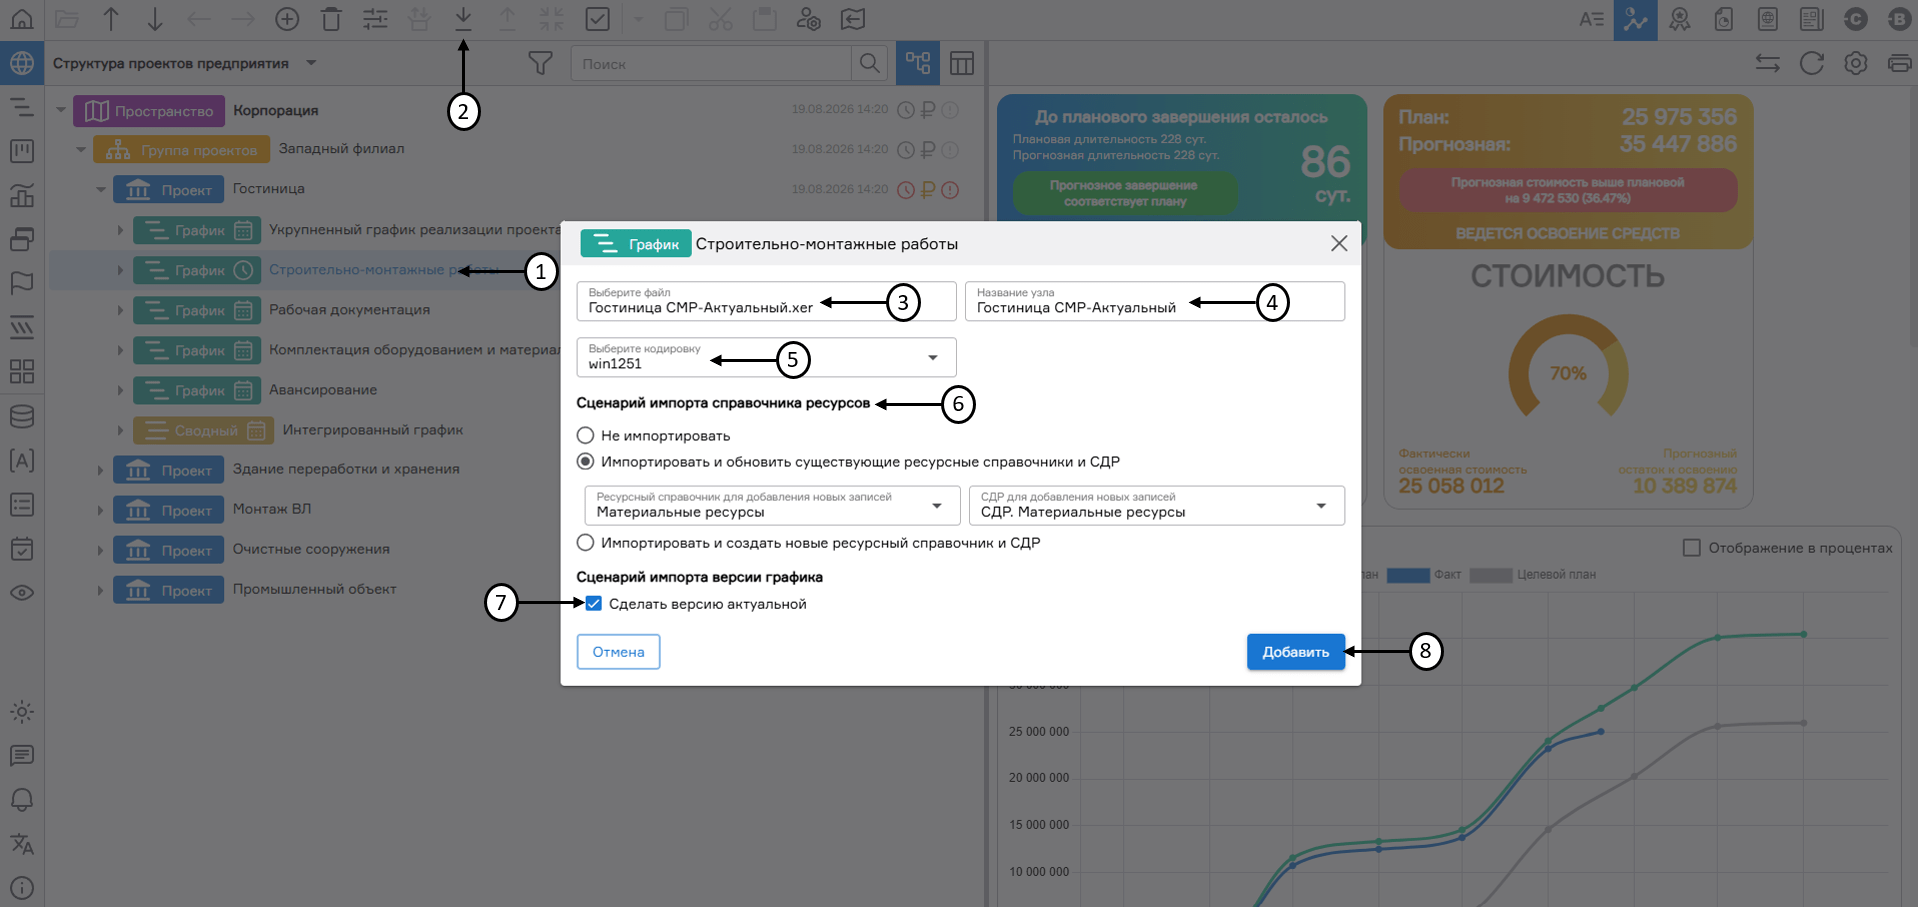
Task: Click the move down arrow toolbar icon
Action: 155,19
